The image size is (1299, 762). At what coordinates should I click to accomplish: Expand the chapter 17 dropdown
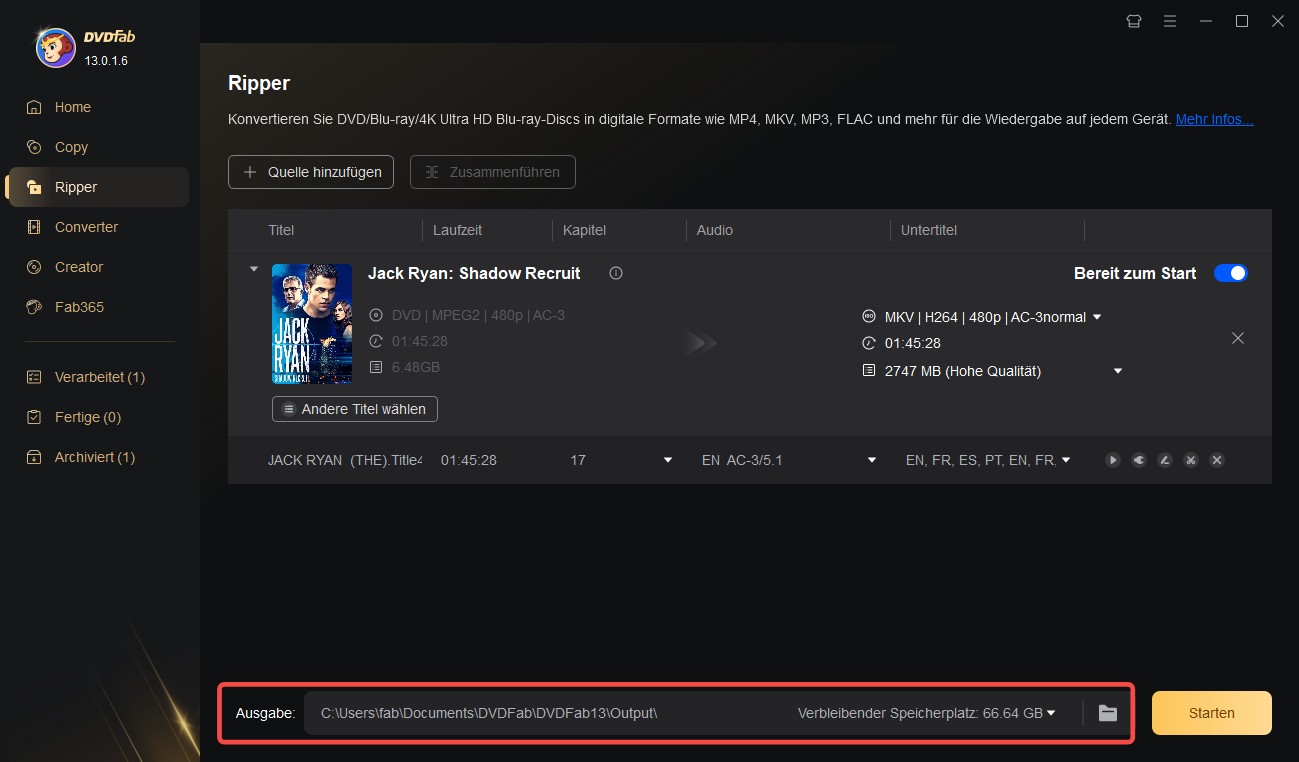point(668,460)
